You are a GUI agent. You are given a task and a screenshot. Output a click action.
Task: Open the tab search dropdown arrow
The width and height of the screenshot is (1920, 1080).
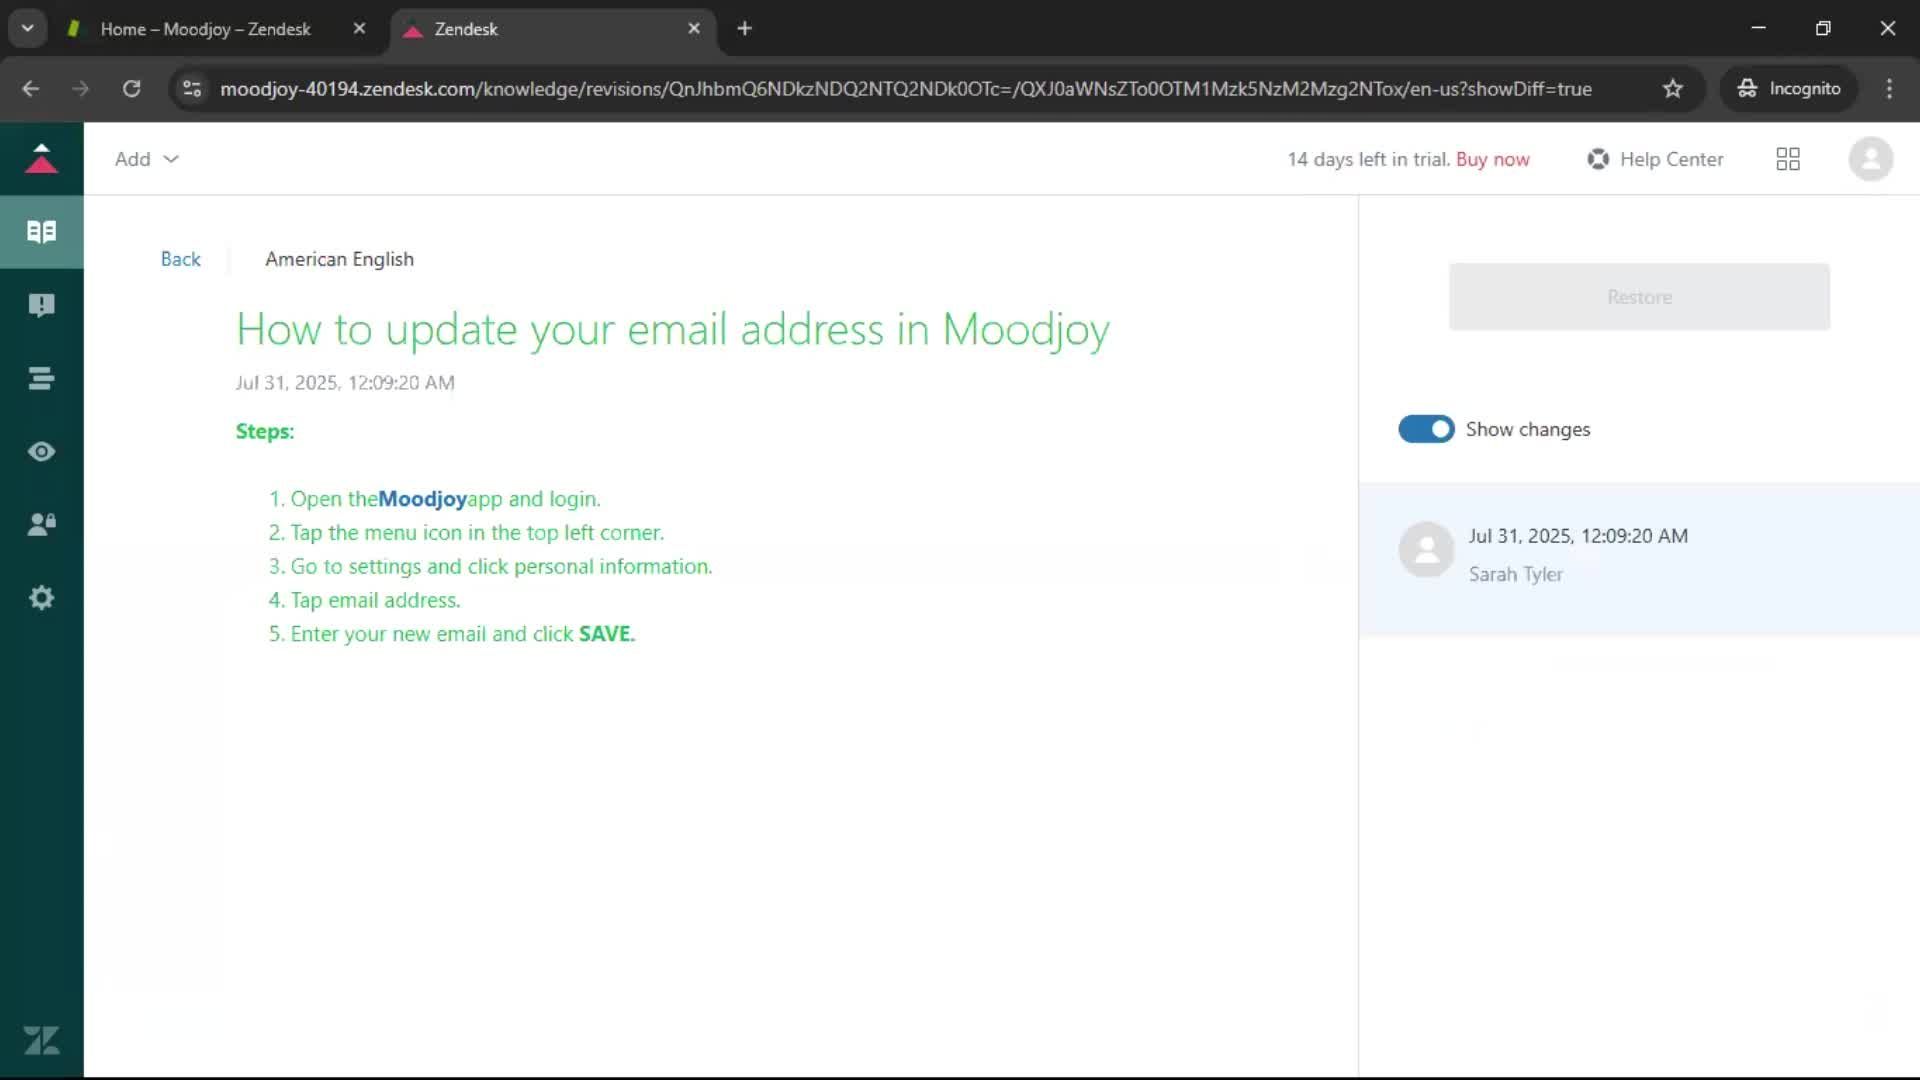(x=27, y=29)
